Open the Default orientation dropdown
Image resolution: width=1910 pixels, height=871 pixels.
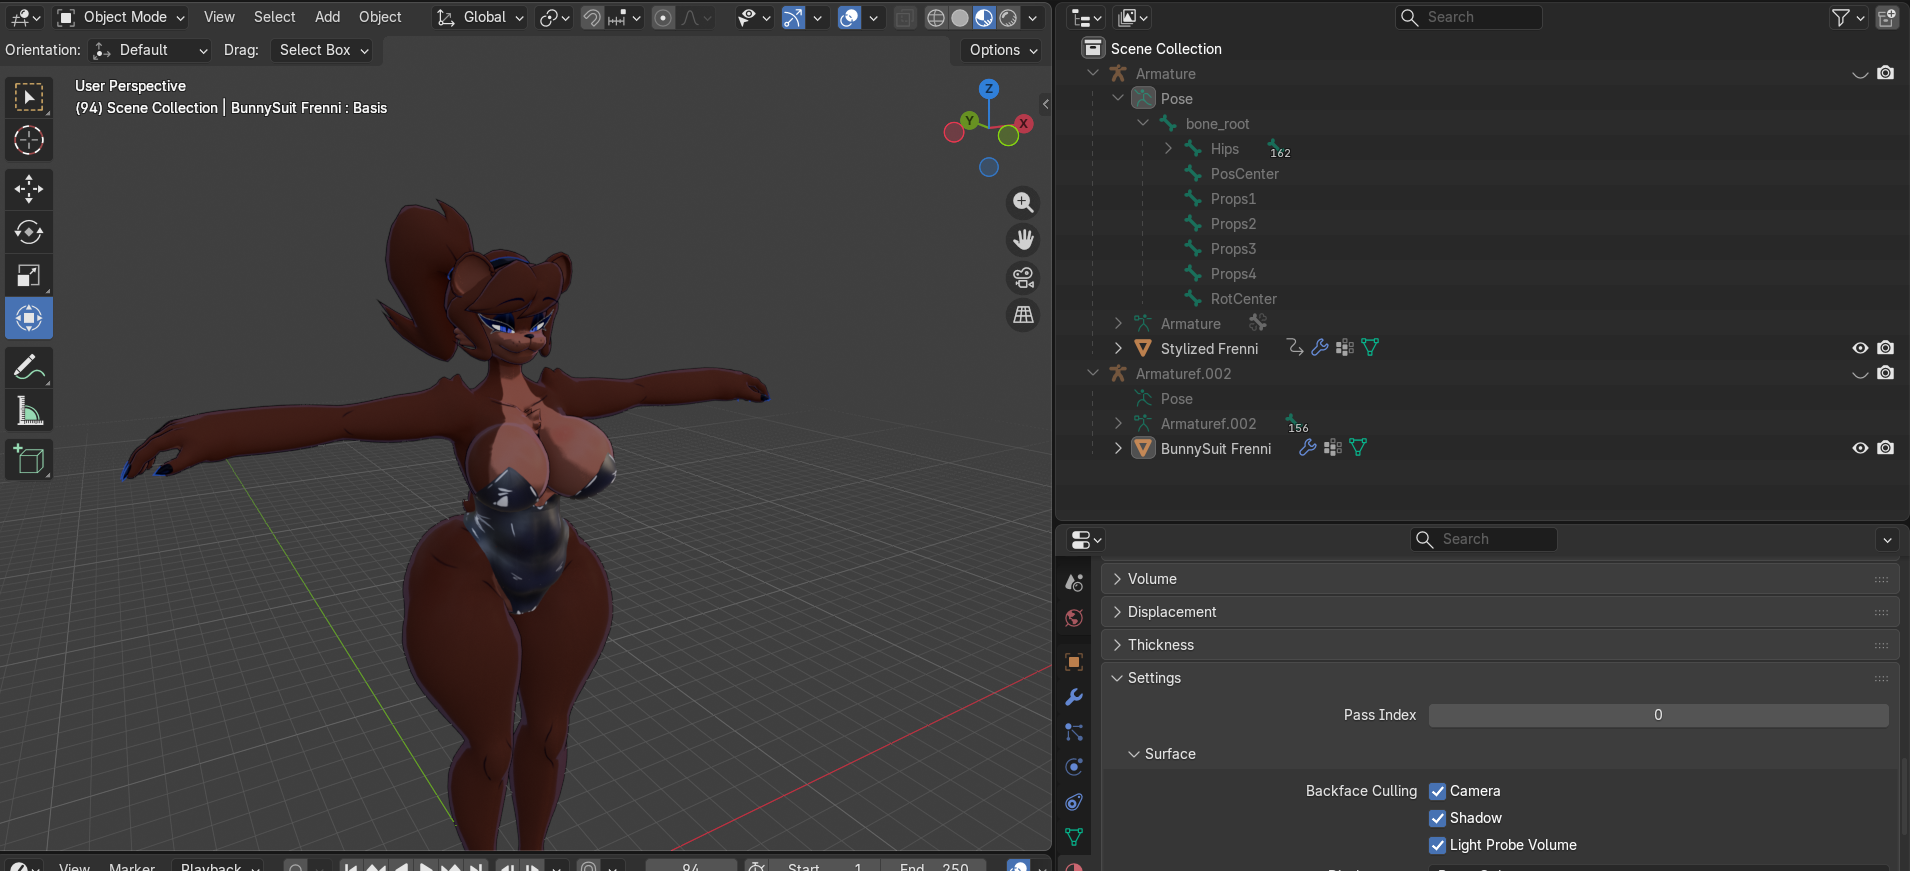149,50
